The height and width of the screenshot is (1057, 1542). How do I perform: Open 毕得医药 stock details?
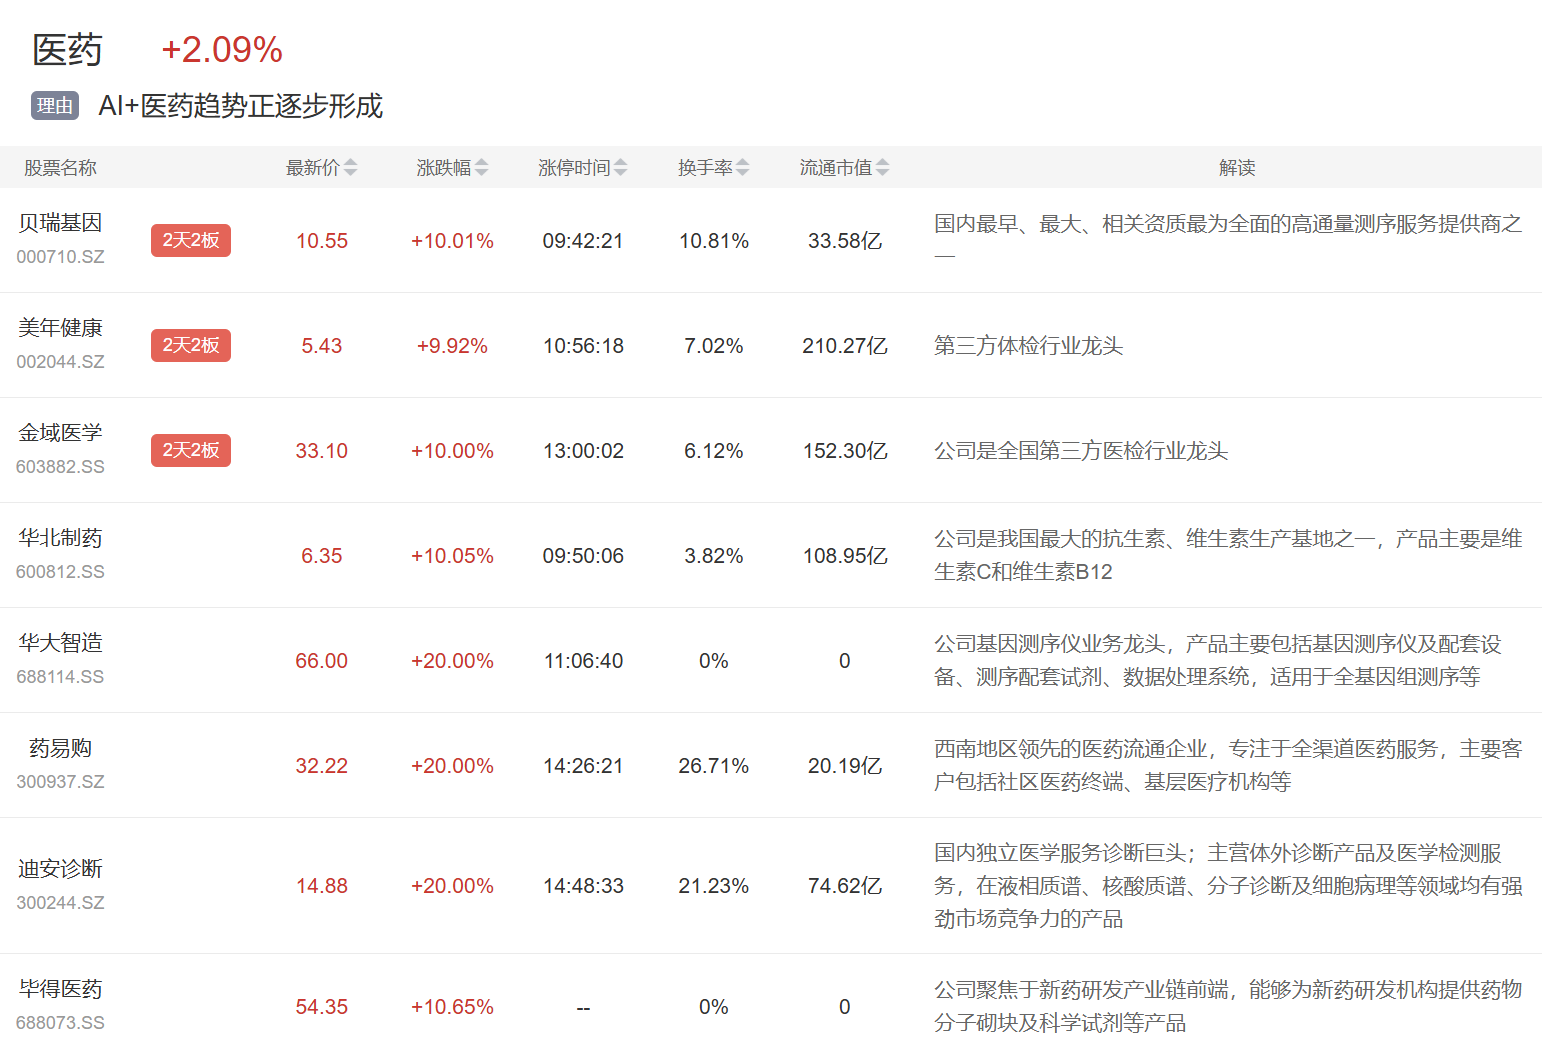60,989
